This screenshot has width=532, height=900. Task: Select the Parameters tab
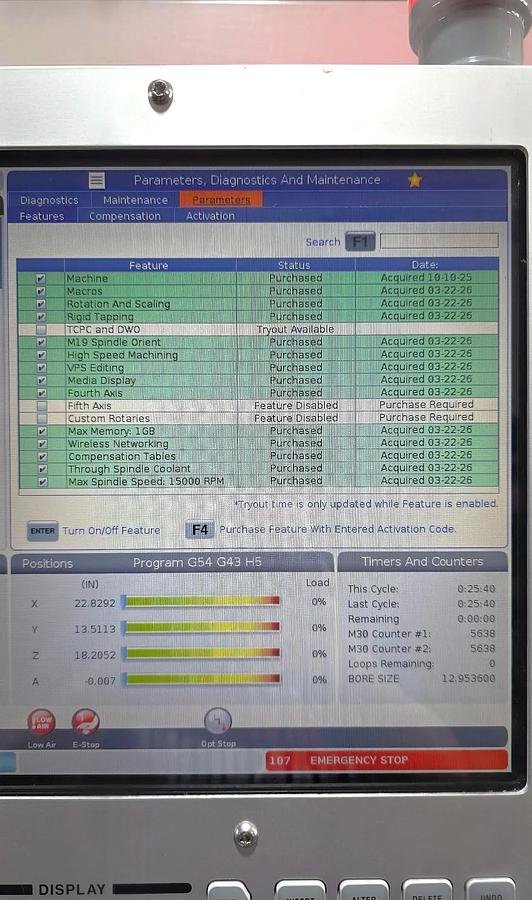coord(221,200)
